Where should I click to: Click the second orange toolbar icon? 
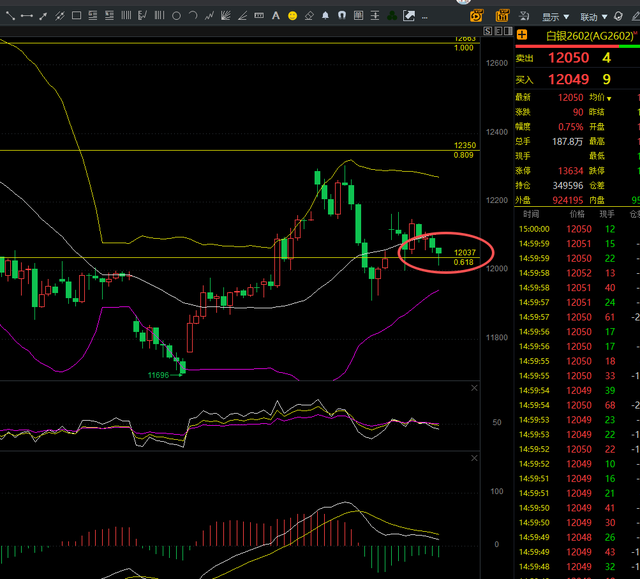502,16
